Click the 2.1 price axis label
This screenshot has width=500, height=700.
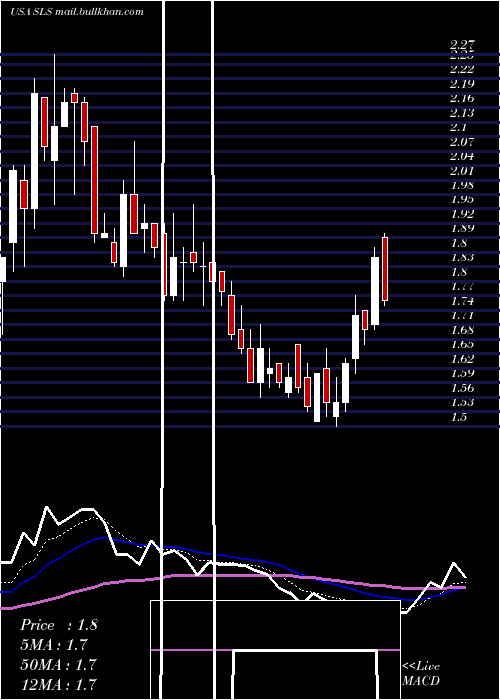click(459, 127)
